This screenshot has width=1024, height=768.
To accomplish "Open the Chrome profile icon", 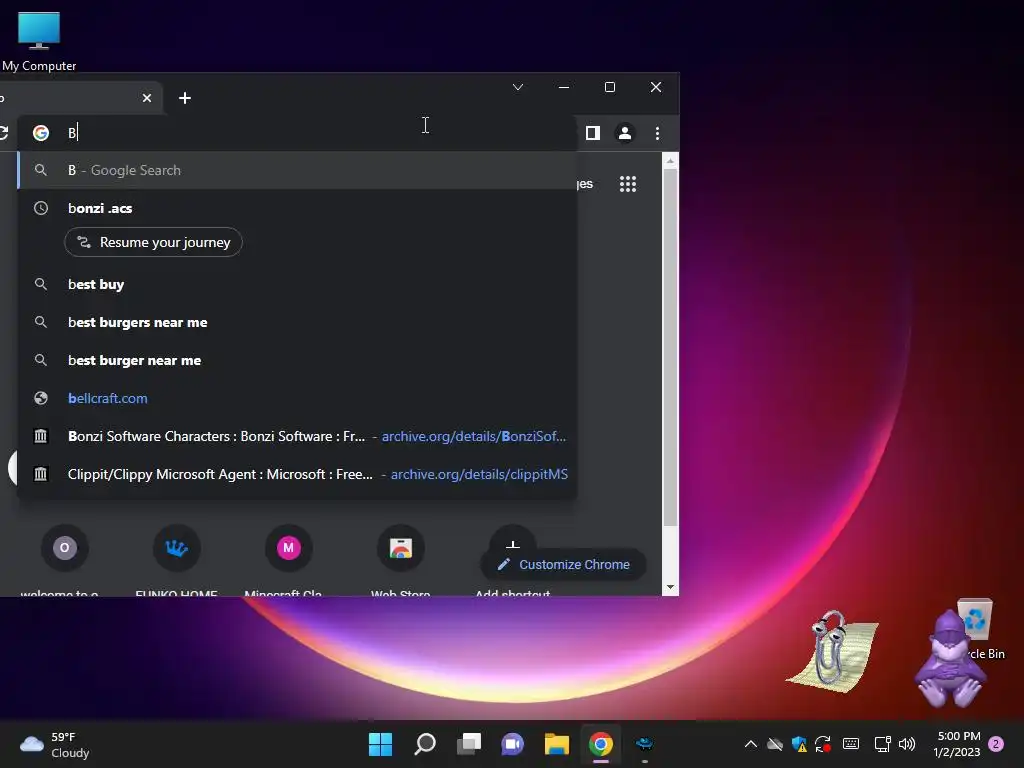I will (625, 133).
